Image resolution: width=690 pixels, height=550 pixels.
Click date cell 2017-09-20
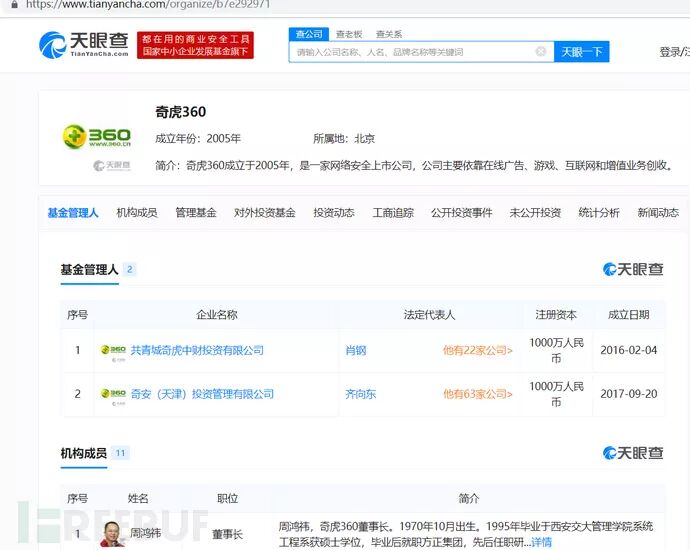[628, 394]
